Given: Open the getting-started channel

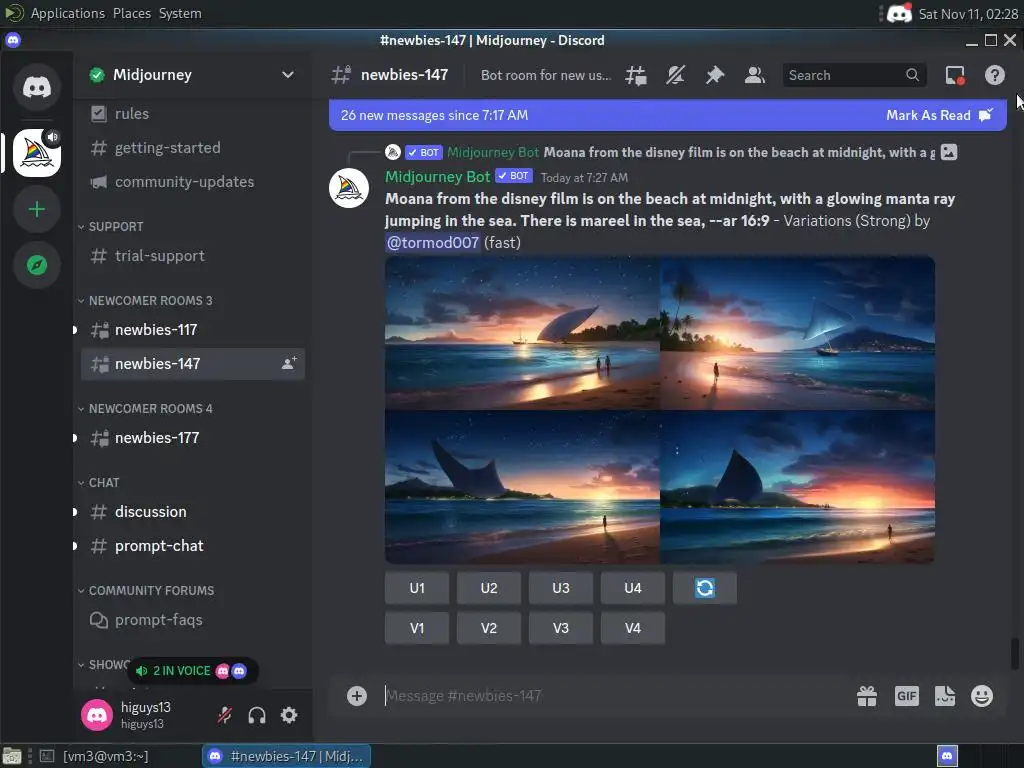Looking at the screenshot, I should 193,148.
